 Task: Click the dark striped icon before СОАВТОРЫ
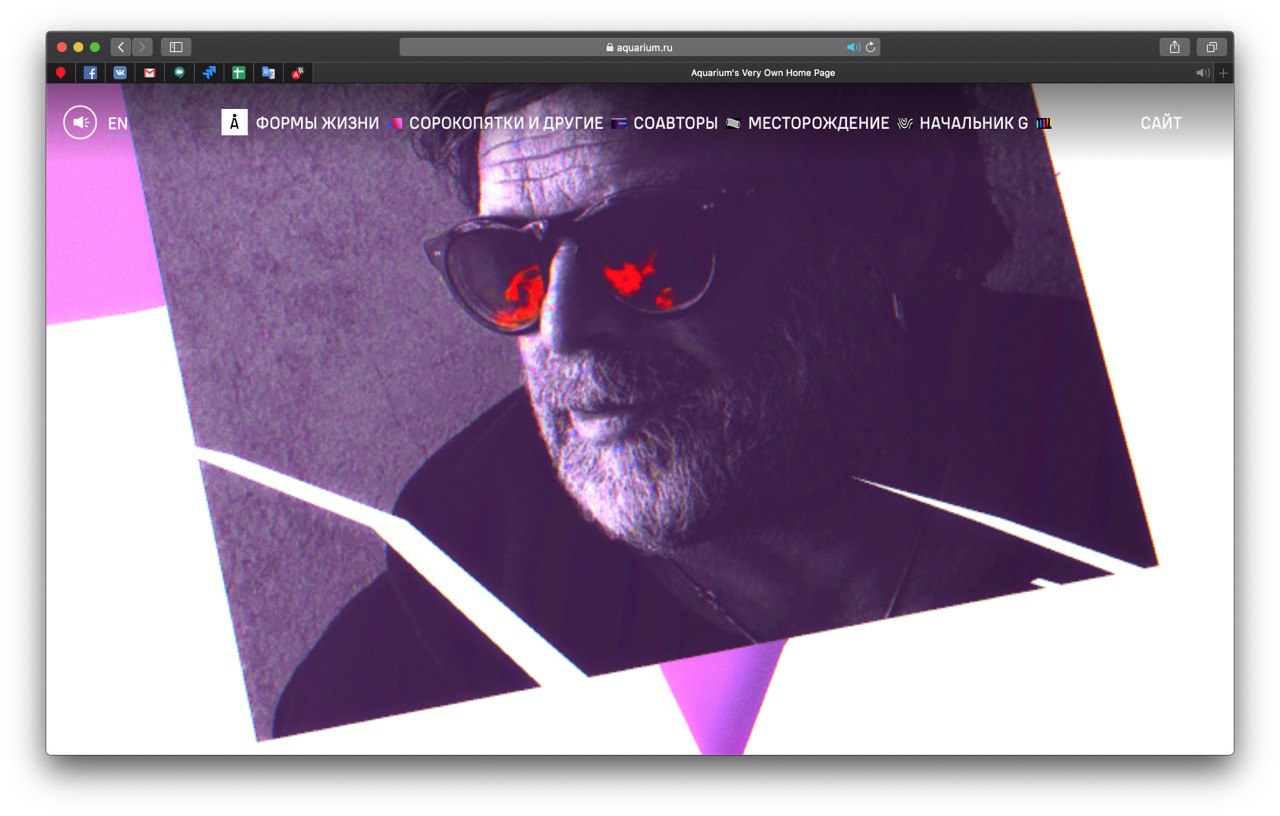coord(619,124)
